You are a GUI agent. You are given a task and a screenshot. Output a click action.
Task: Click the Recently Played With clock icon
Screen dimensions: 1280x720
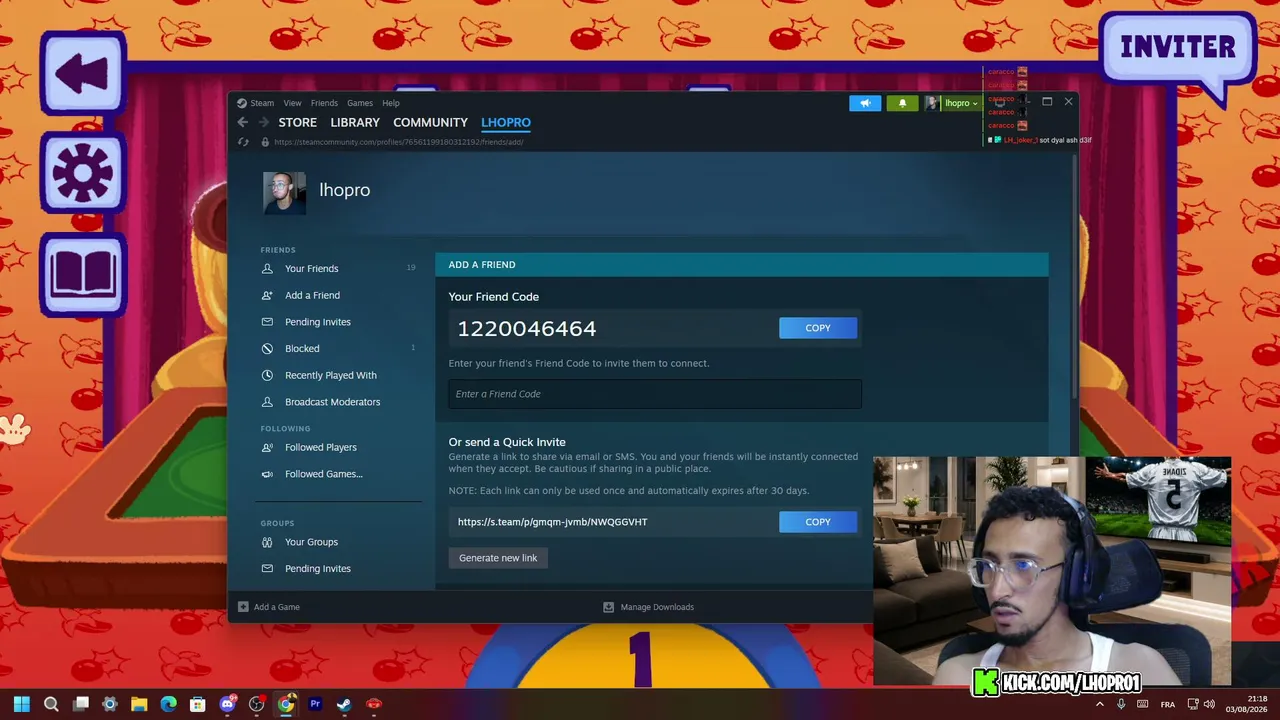267,375
